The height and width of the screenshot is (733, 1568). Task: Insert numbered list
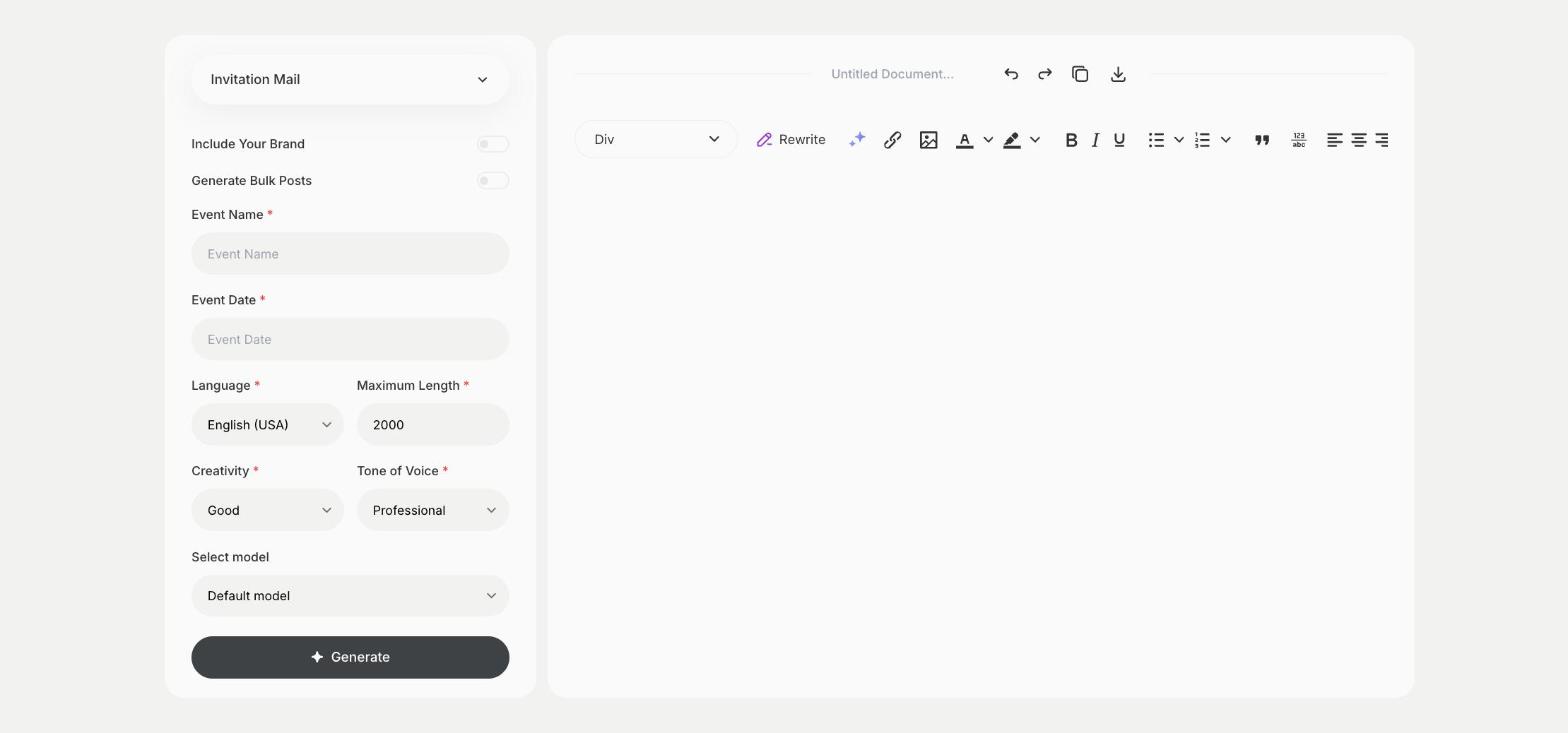1203,140
